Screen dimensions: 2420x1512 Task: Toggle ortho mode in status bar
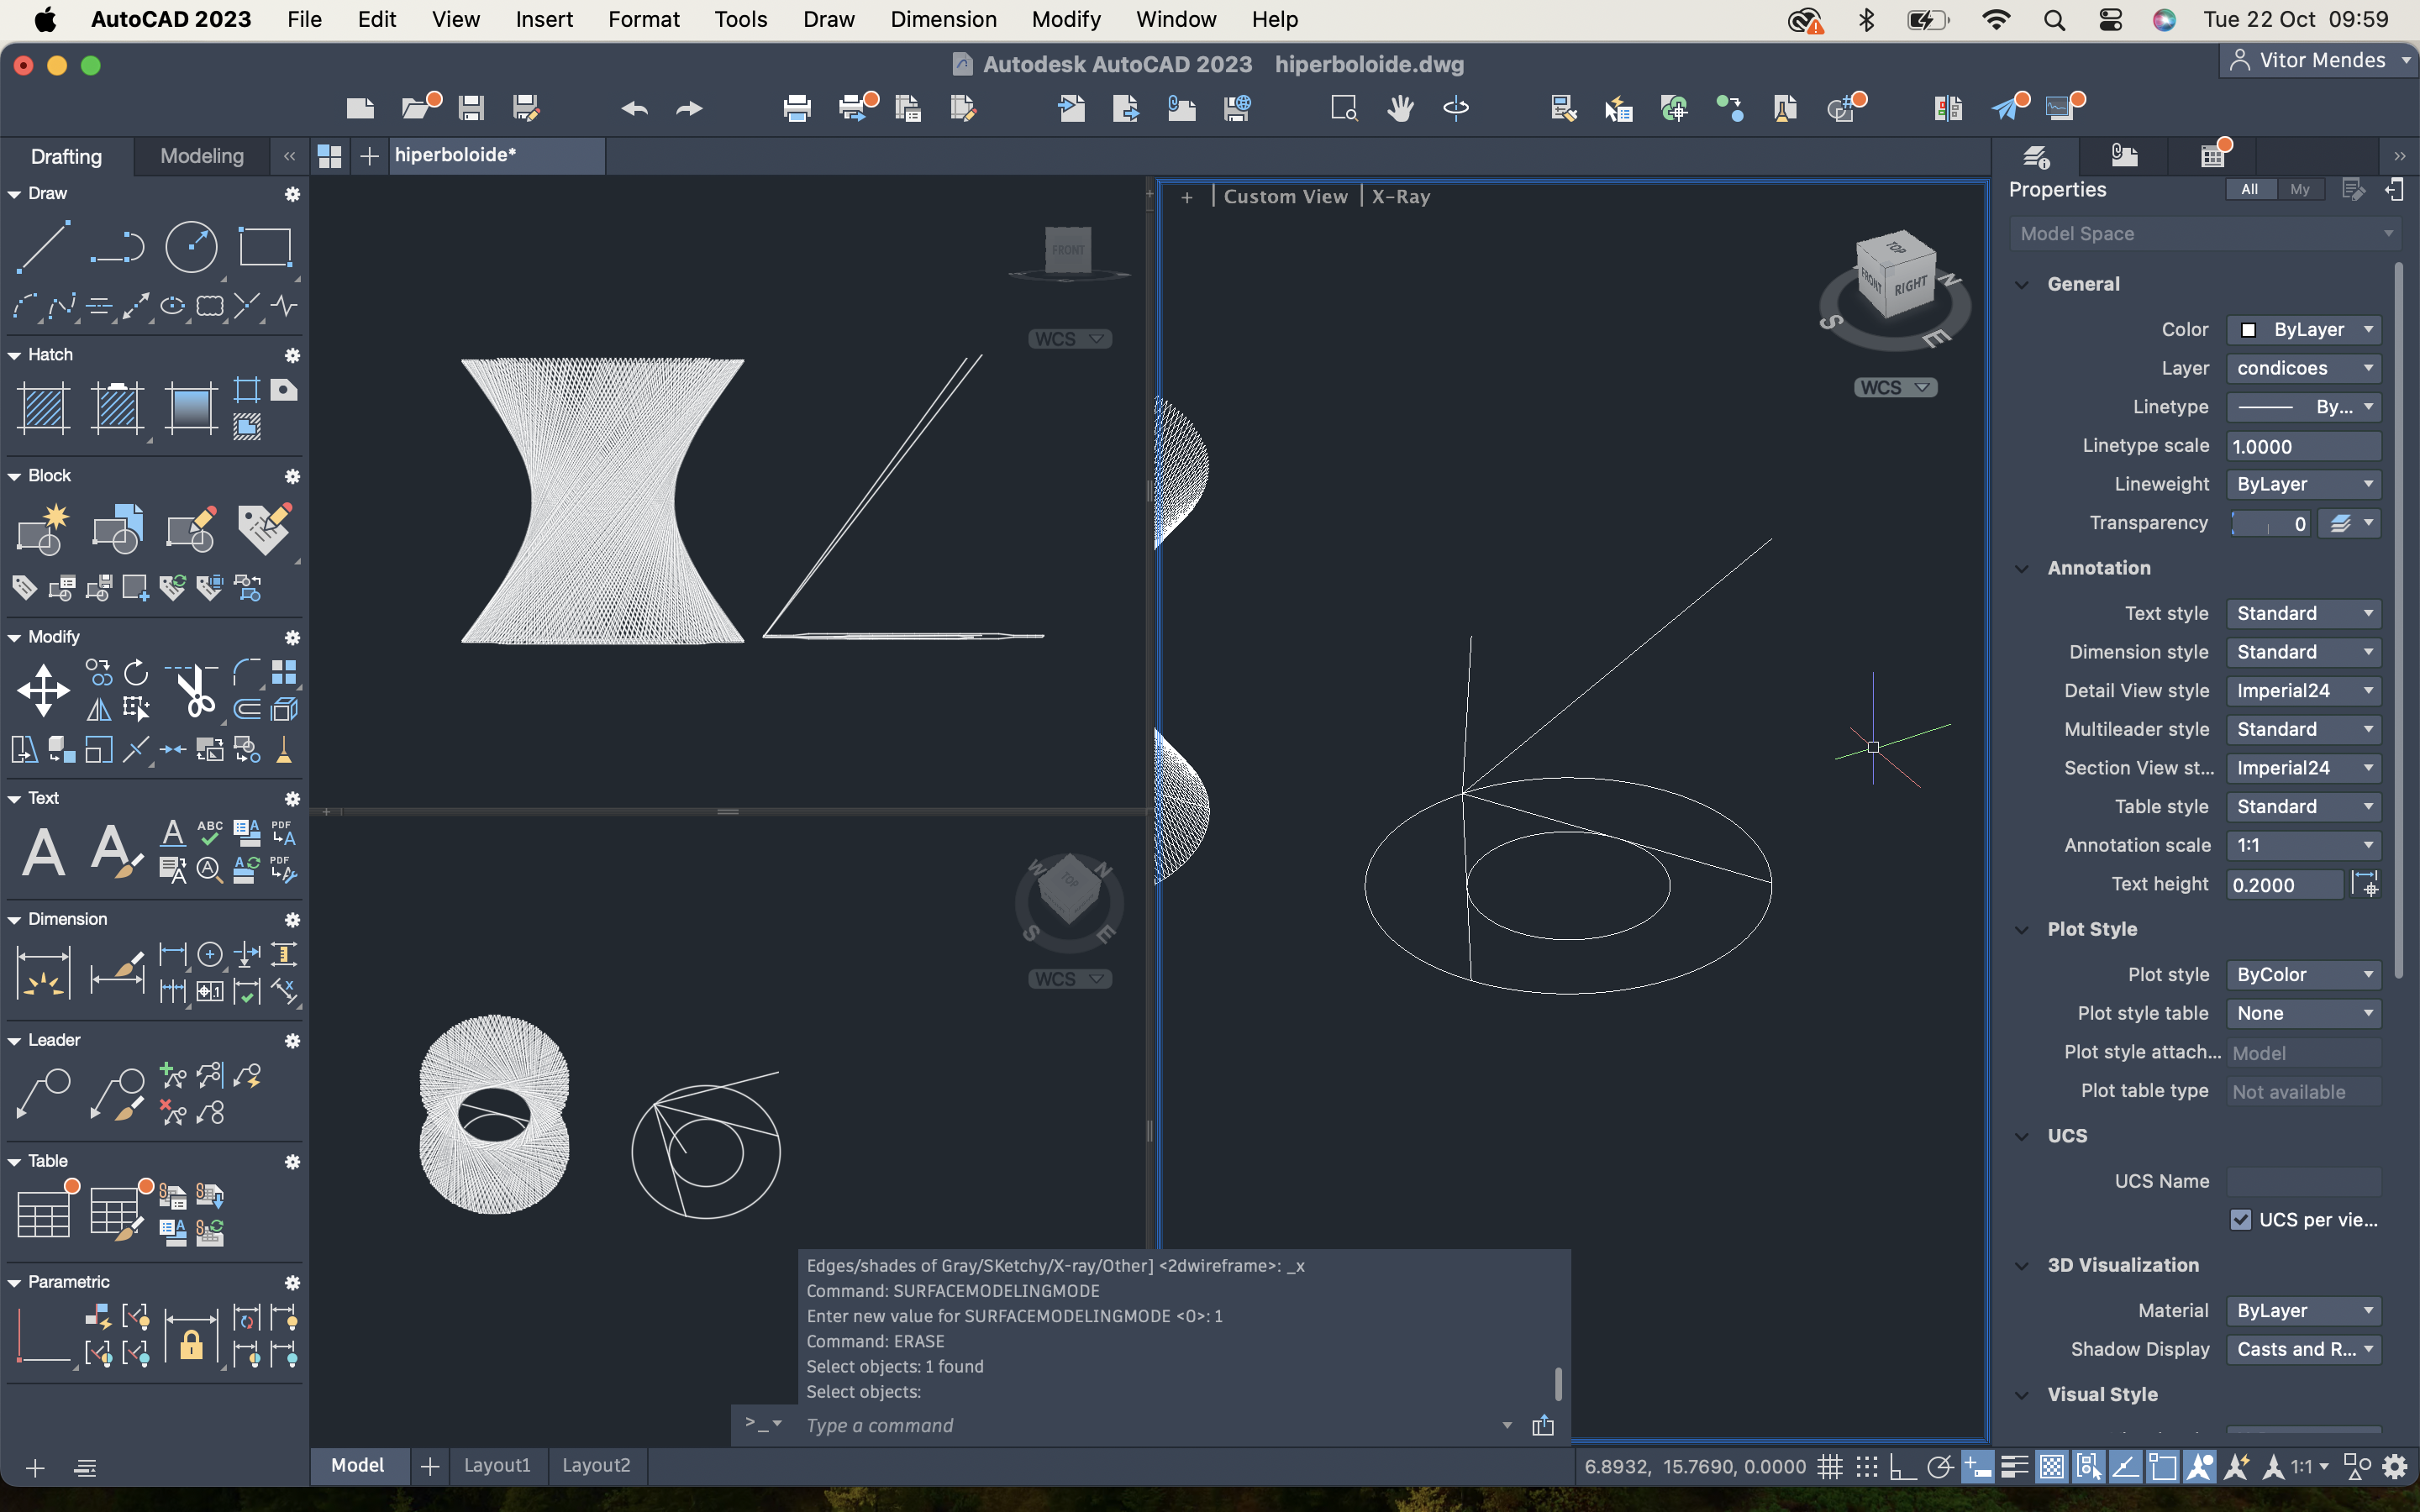tap(1902, 1466)
